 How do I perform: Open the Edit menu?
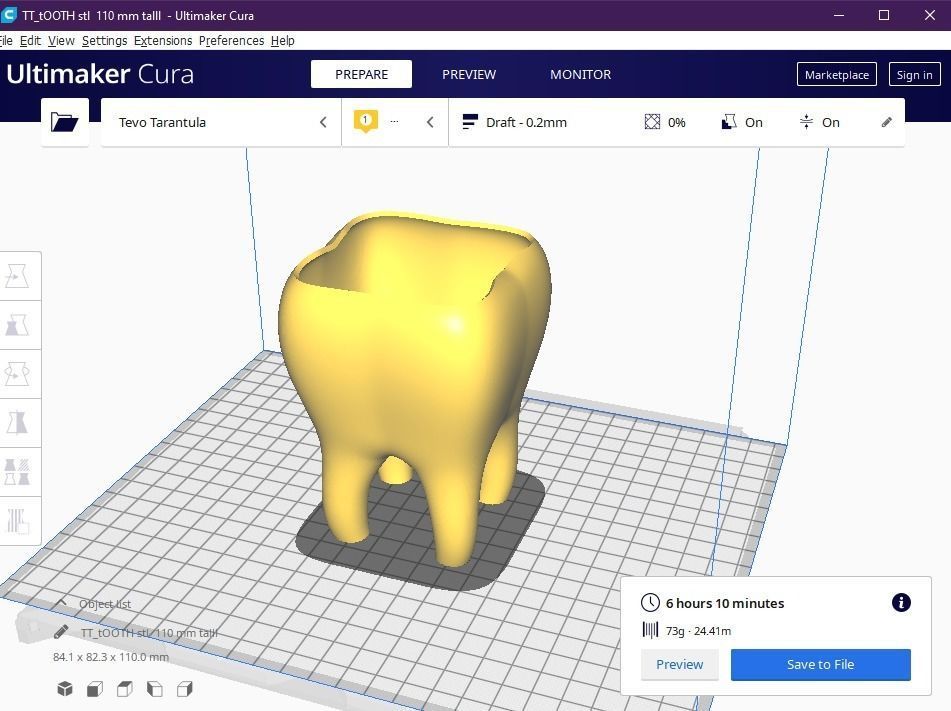pos(30,41)
